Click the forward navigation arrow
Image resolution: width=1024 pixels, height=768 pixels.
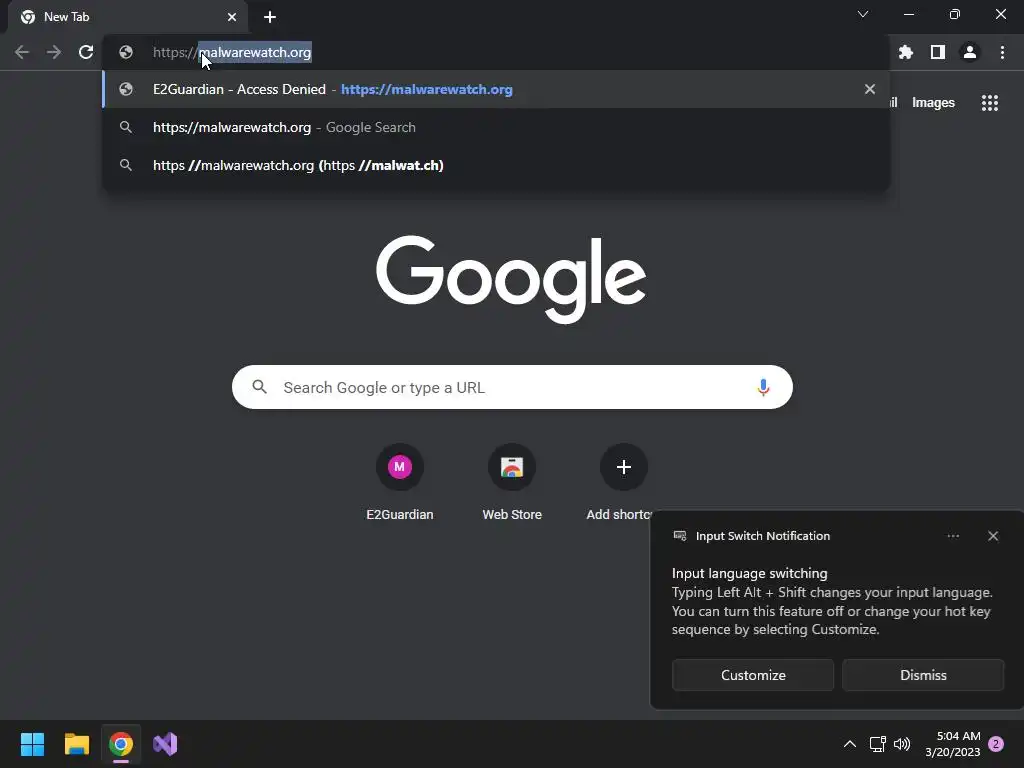click(x=54, y=52)
